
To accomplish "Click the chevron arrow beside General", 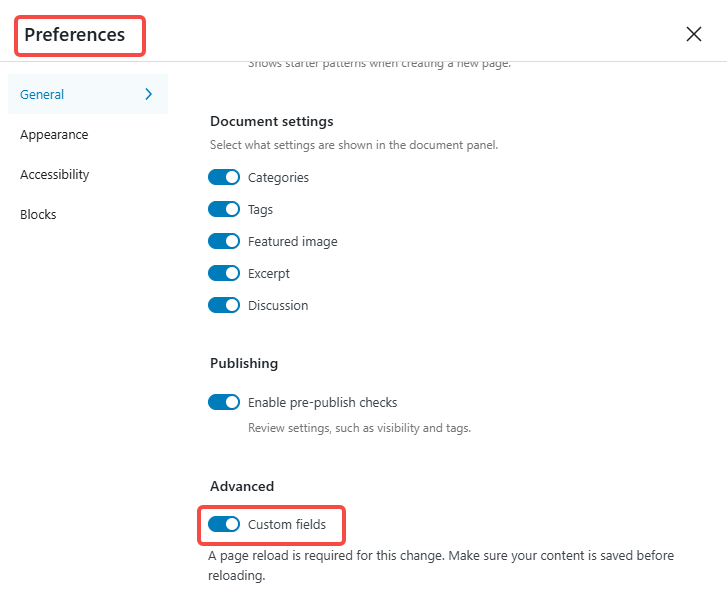I will (149, 94).
